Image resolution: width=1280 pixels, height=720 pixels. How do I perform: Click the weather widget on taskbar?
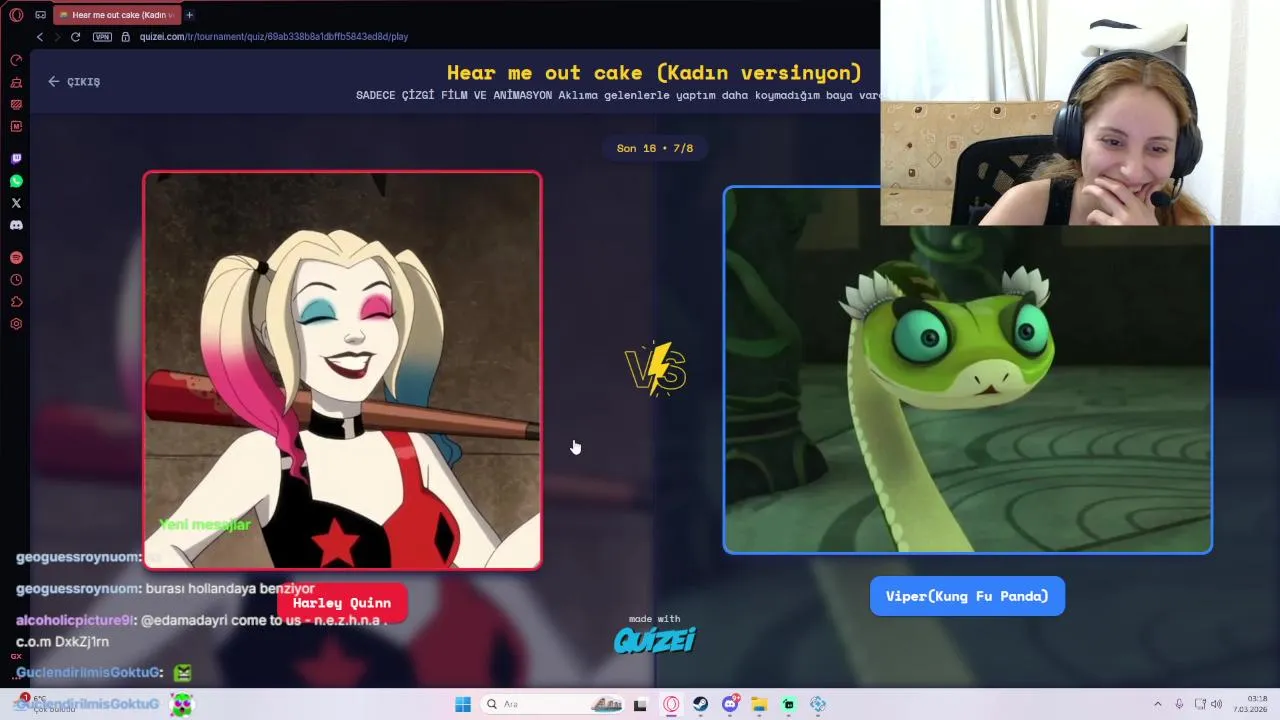click(x=45, y=704)
